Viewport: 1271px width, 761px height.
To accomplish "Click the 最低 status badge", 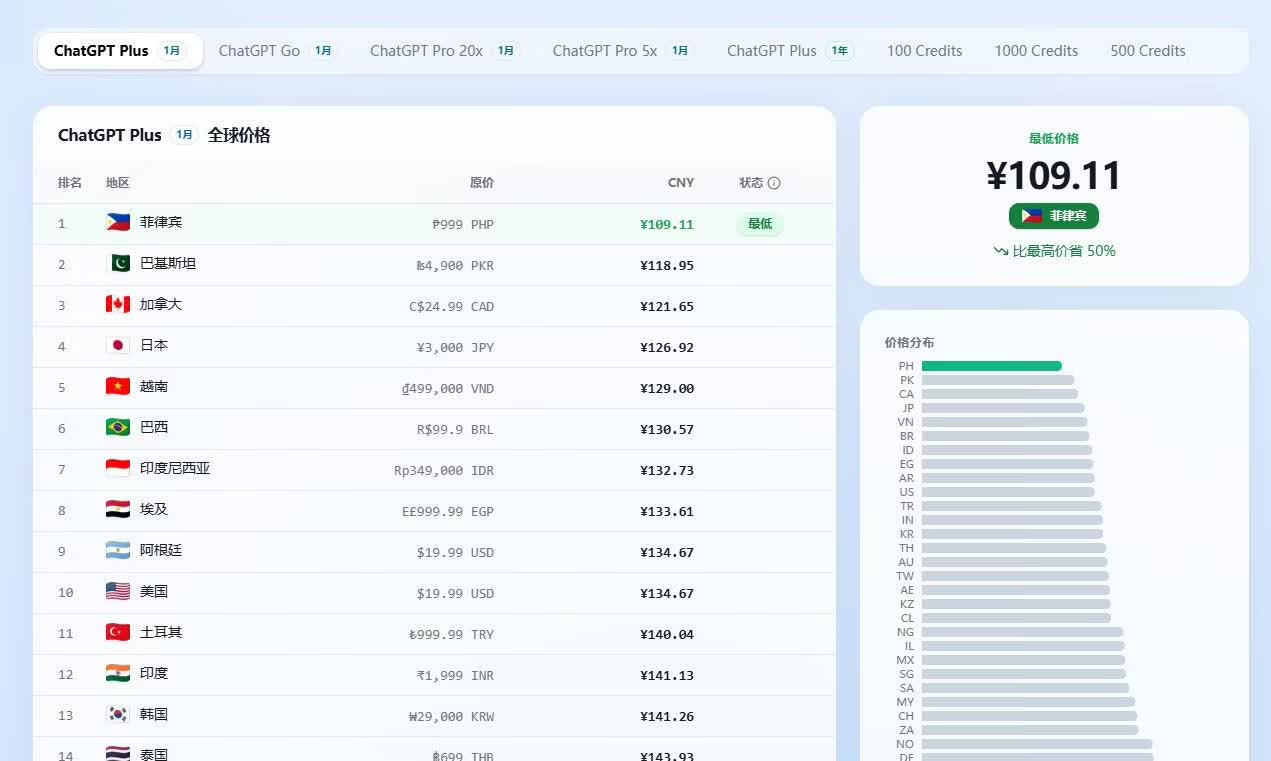I will coord(760,224).
